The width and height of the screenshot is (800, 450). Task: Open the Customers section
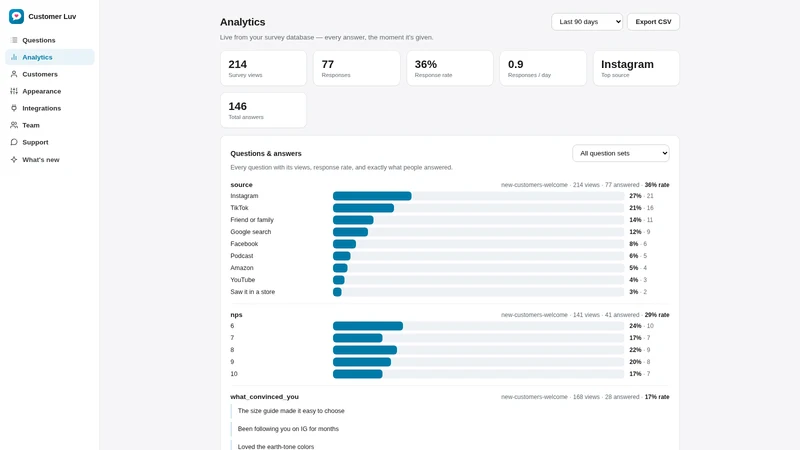coord(49,74)
